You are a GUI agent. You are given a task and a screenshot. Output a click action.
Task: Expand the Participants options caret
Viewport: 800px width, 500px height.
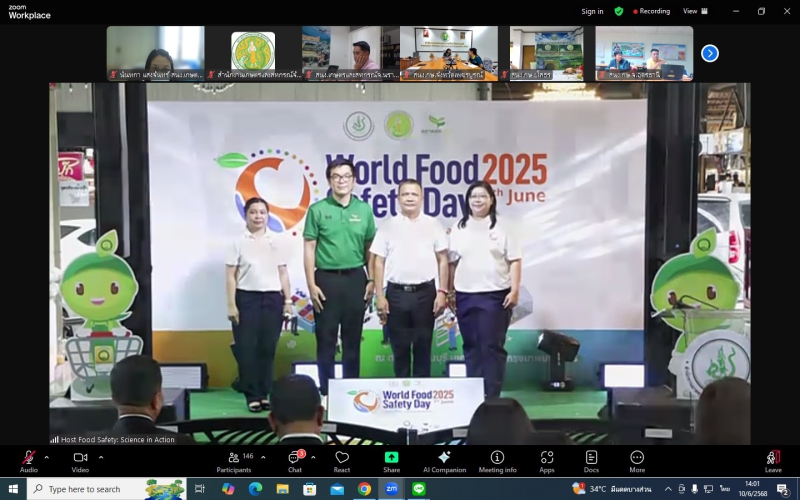263,457
